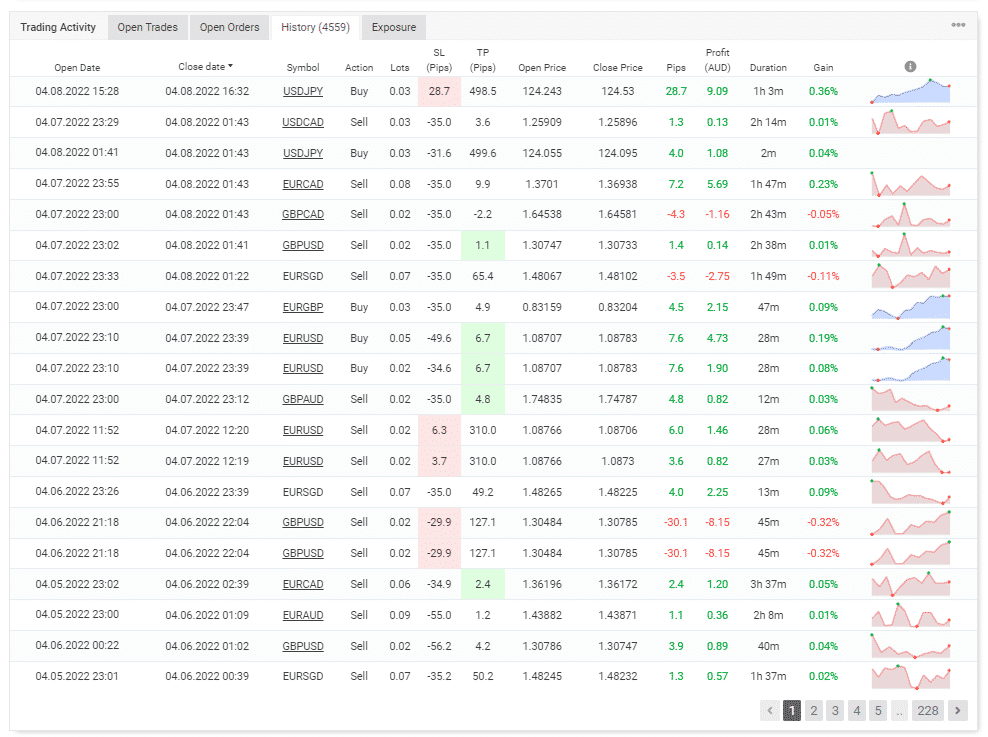
Task: Open the Exposure tab
Action: pos(394,27)
